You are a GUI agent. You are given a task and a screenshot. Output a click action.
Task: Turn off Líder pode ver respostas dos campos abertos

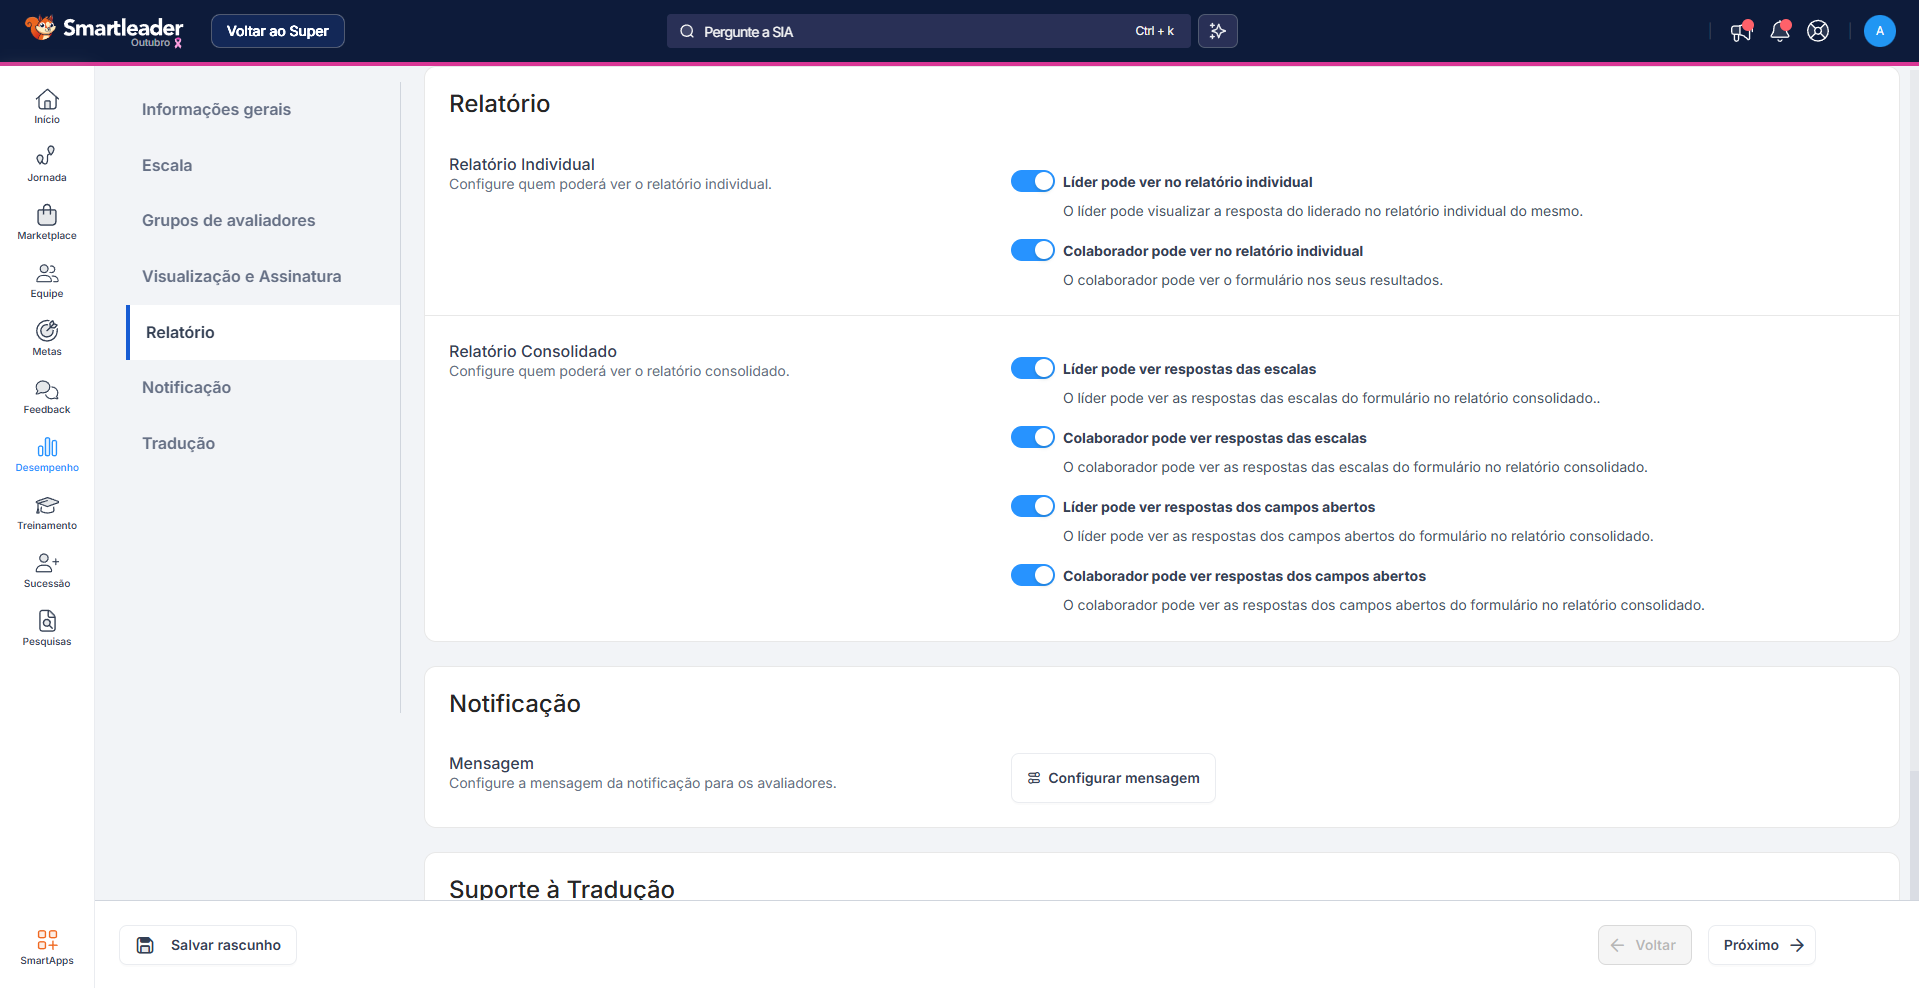(1032, 506)
